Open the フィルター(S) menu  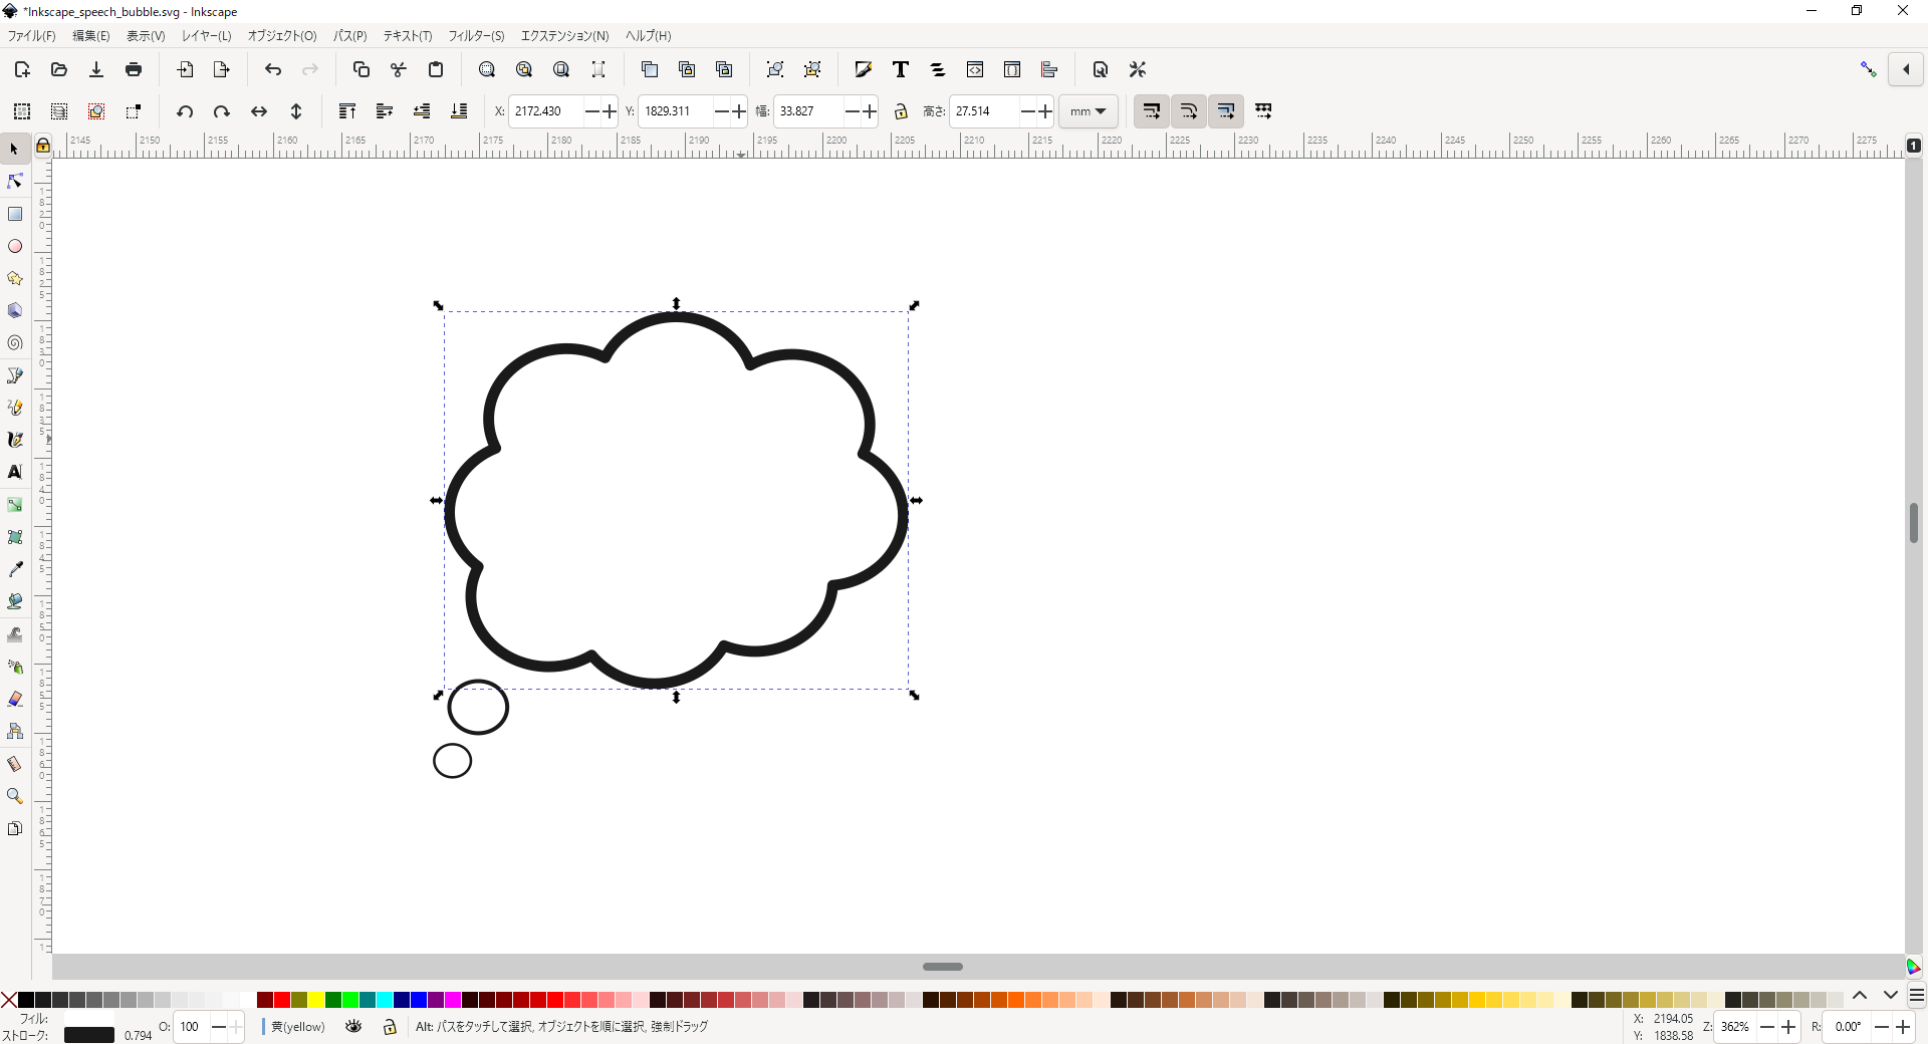[476, 35]
